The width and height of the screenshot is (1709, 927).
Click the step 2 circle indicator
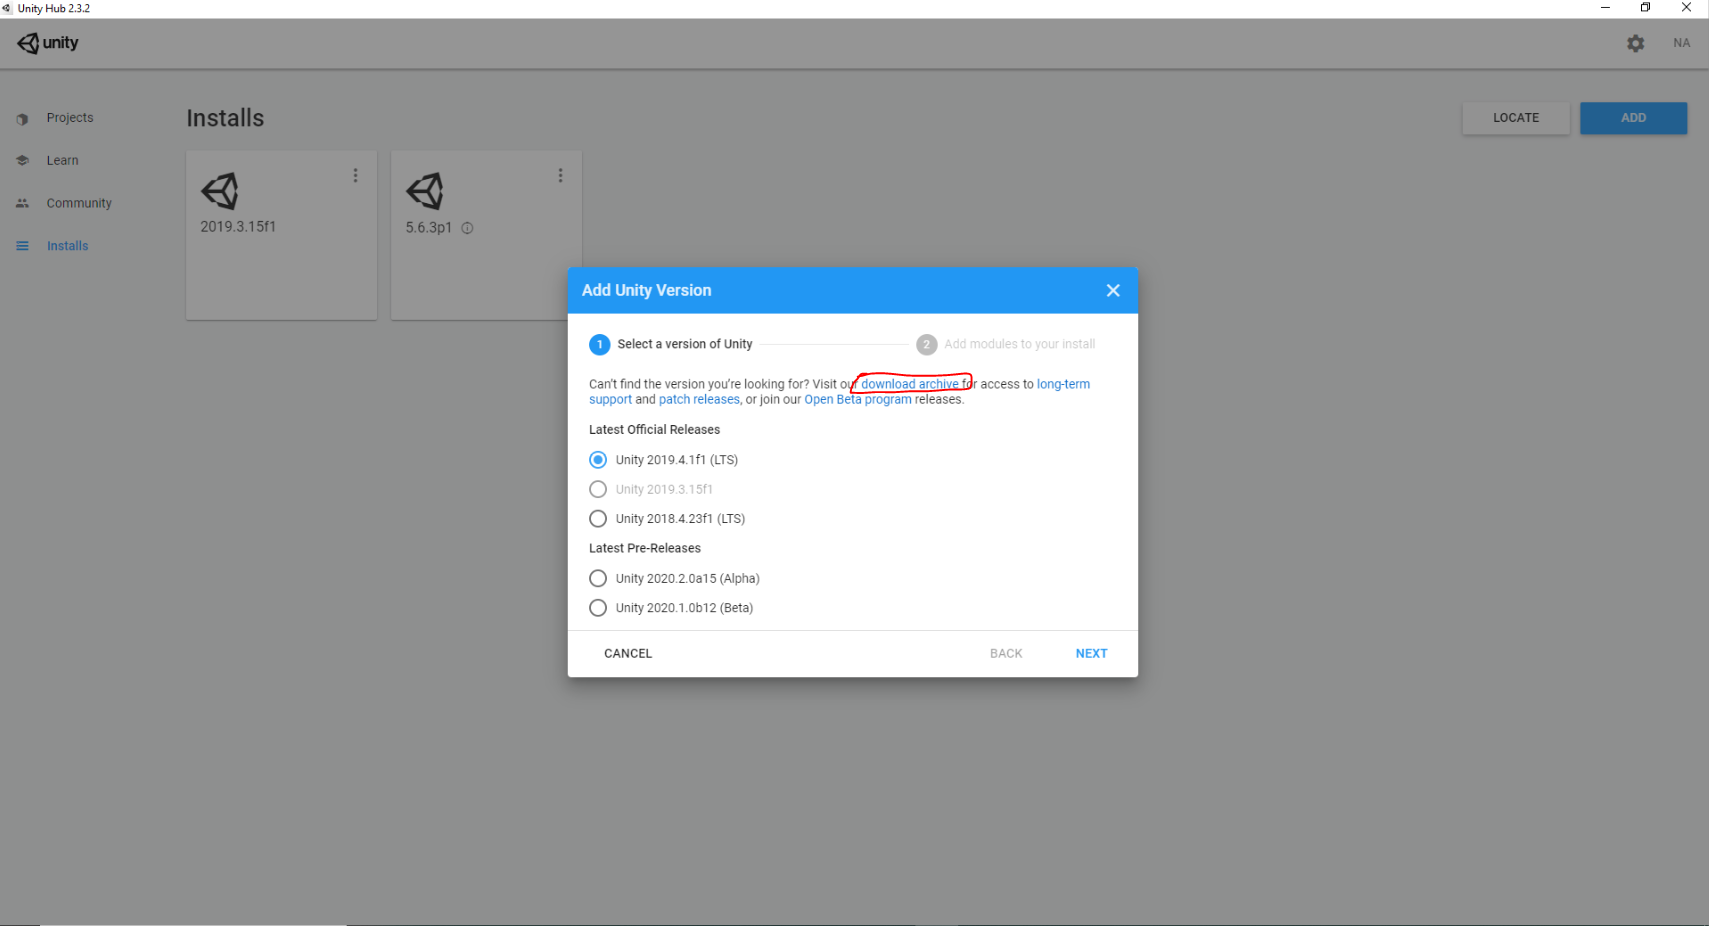926,344
